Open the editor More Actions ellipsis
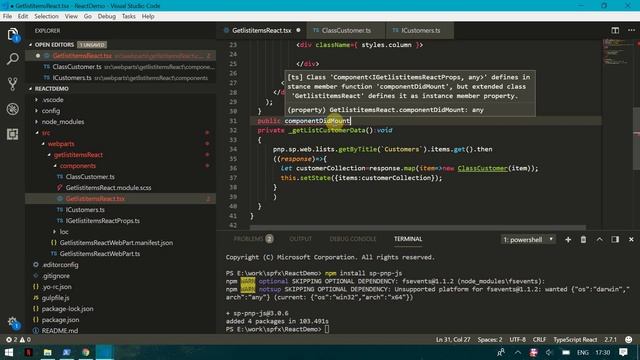Image resolution: width=640 pixels, height=360 pixels. point(631,30)
